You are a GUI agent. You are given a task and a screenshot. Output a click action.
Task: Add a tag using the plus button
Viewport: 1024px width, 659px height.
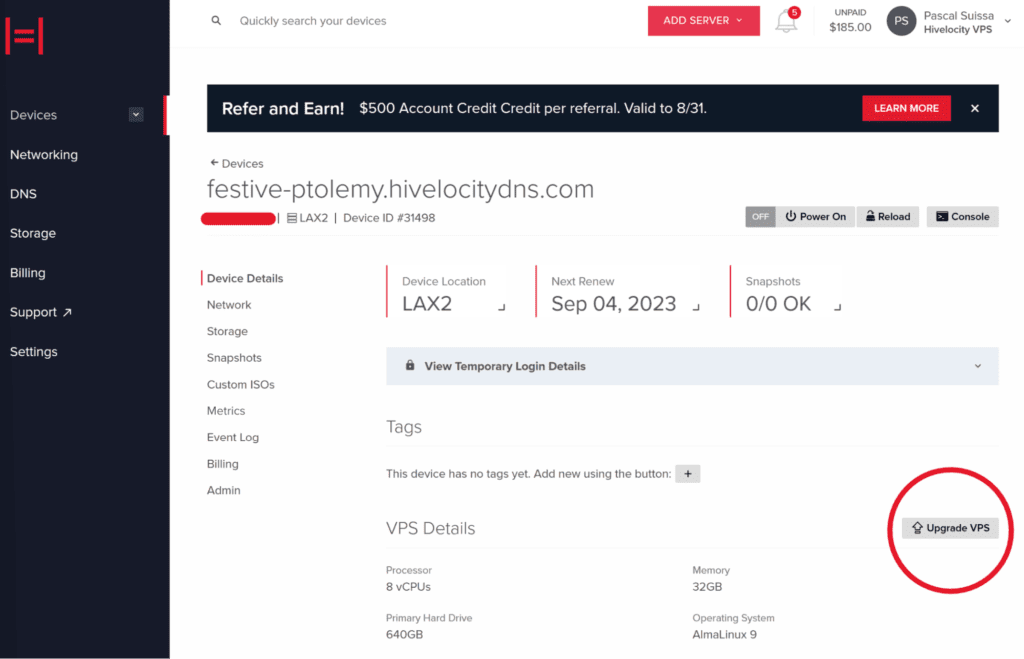(687, 473)
